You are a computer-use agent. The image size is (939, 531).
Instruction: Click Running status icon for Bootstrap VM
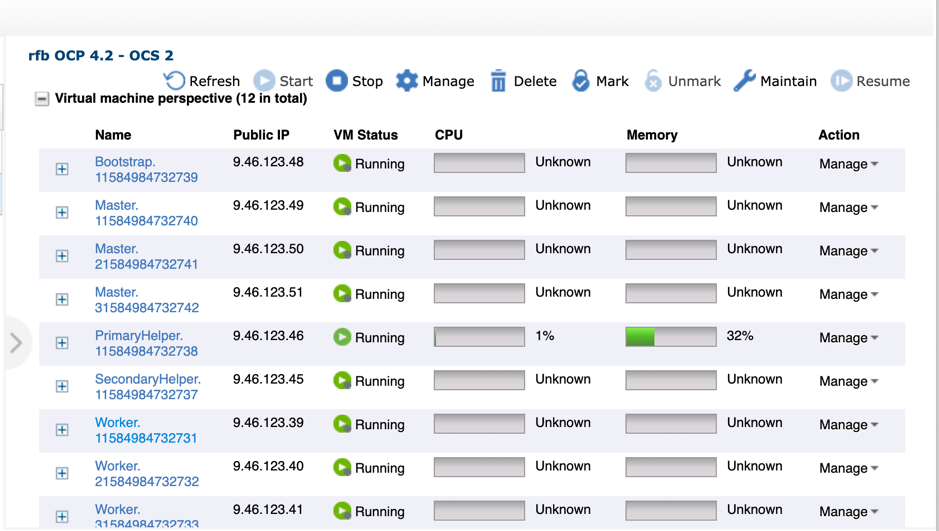(342, 163)
